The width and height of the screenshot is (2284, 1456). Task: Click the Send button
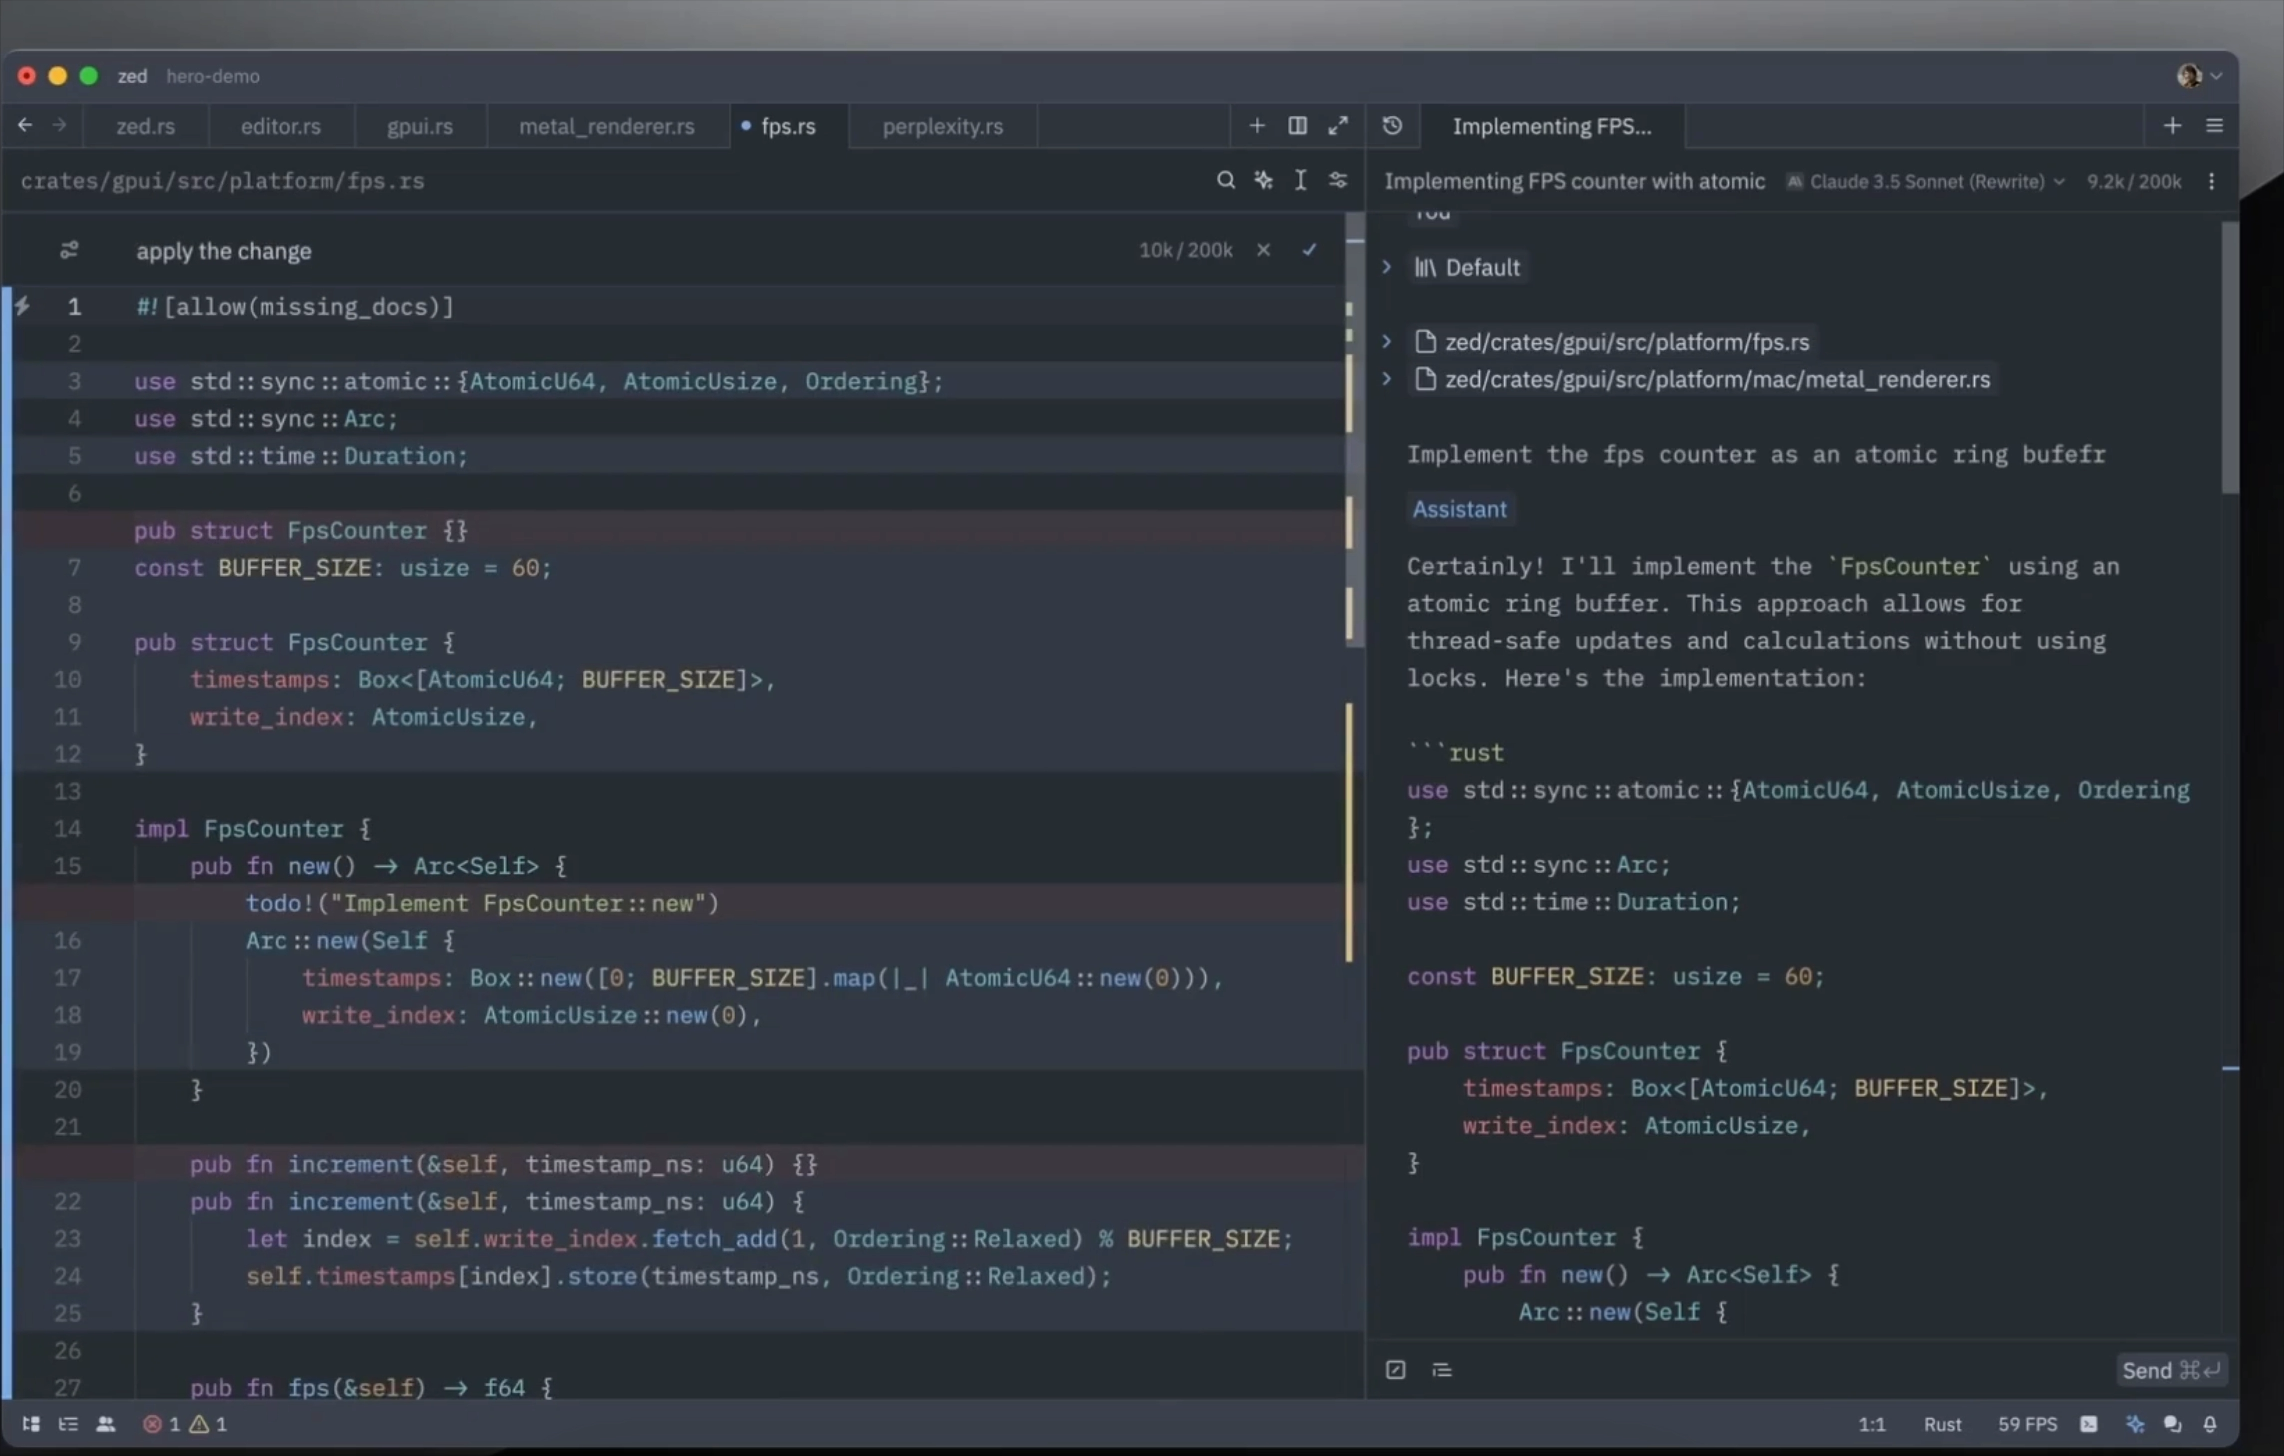pos(2170,1370)
